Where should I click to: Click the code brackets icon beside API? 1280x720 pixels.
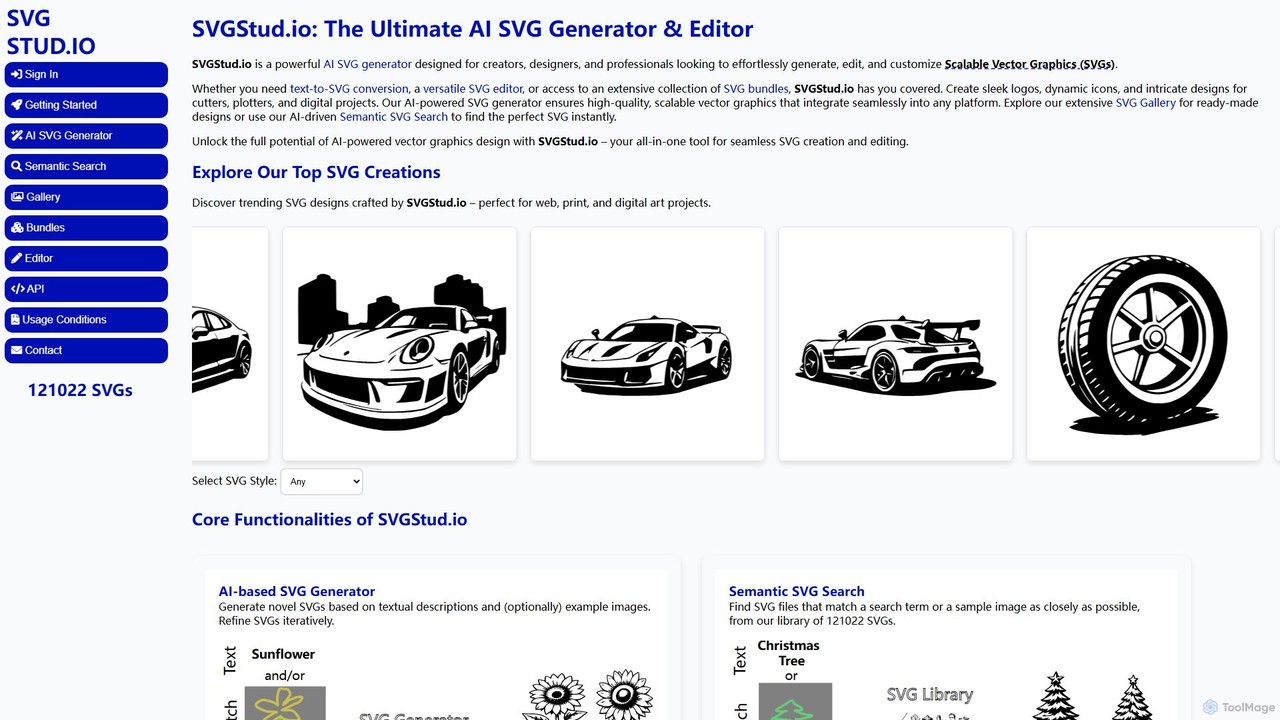[18, 289]
